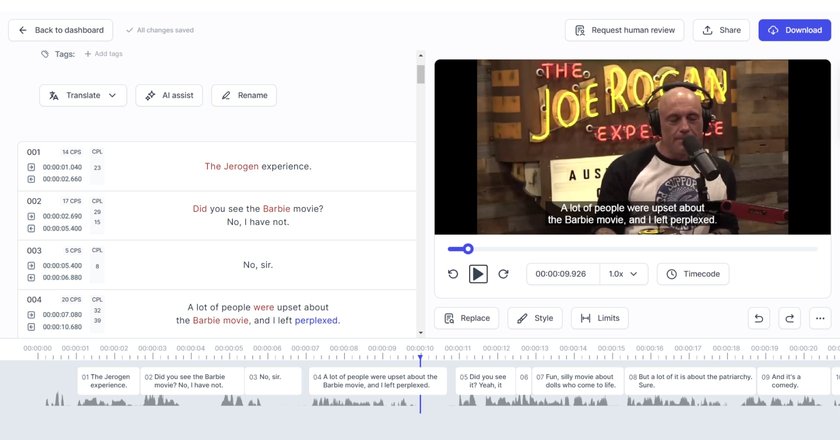The image size is (840, 440).
Task: Edit subtitle text 'No, sir.'
Action: (258, 265)
